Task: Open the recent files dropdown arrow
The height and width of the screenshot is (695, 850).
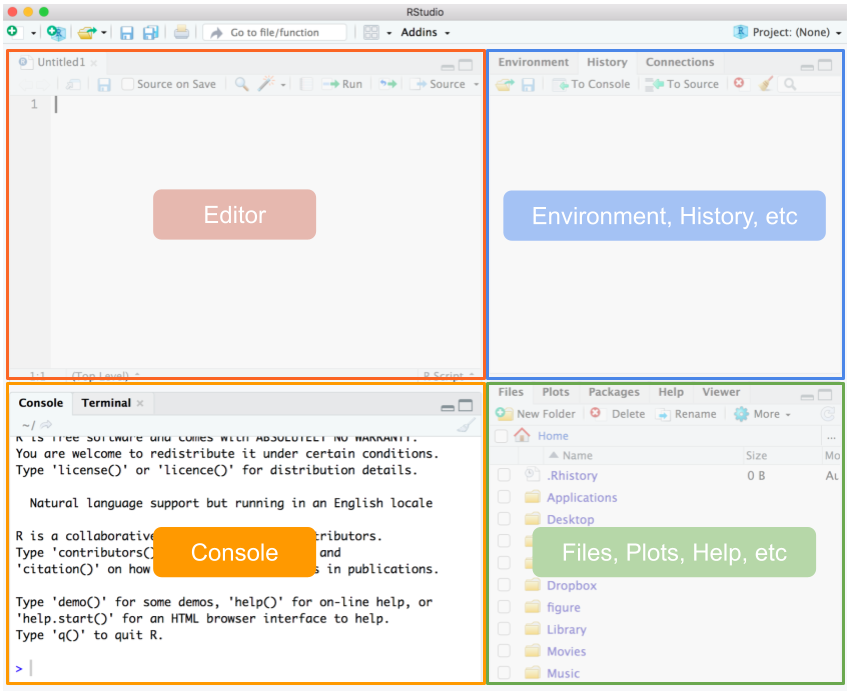Action: point(104,33)
